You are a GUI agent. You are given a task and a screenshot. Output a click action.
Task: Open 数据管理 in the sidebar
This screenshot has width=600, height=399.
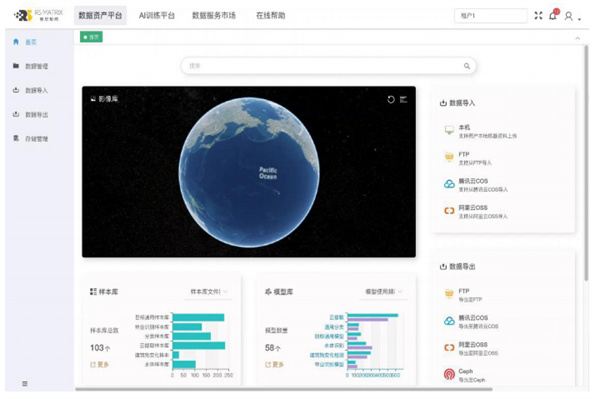coord(37,66)
